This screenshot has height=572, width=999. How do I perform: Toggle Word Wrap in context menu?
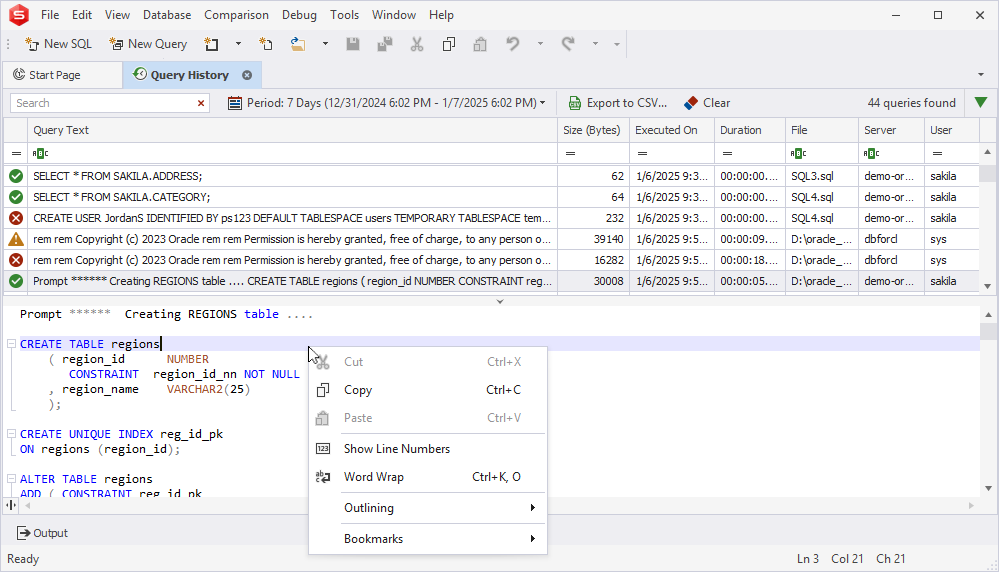(x=428, y=477)
